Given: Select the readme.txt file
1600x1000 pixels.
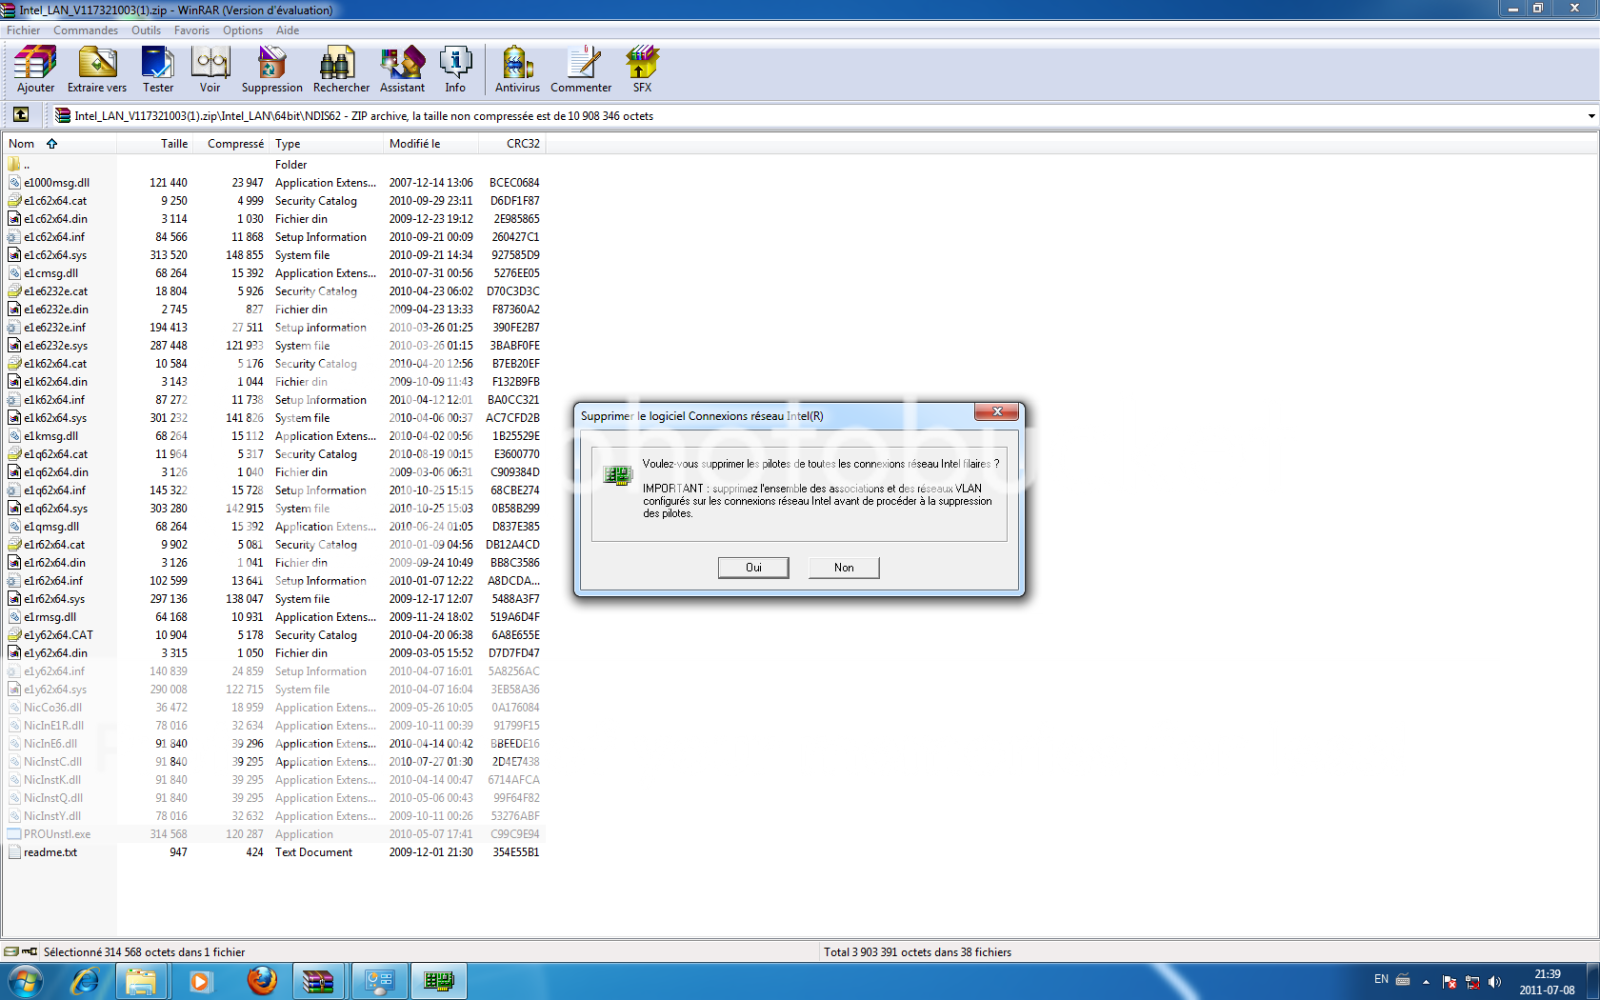Looking at the screenshot, I should point(50,852).
